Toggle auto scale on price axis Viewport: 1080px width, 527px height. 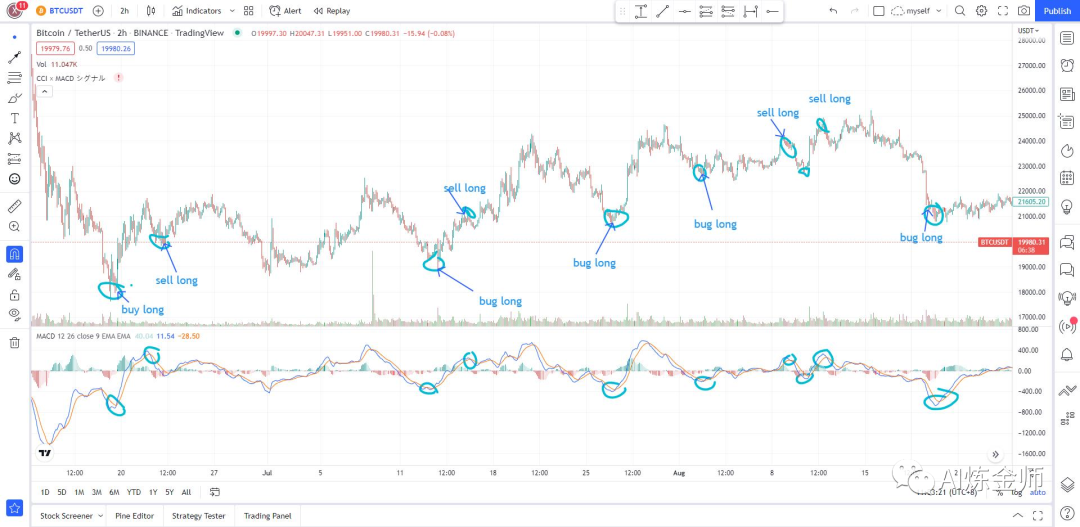pyautogui.click(x=1038, y=492)
